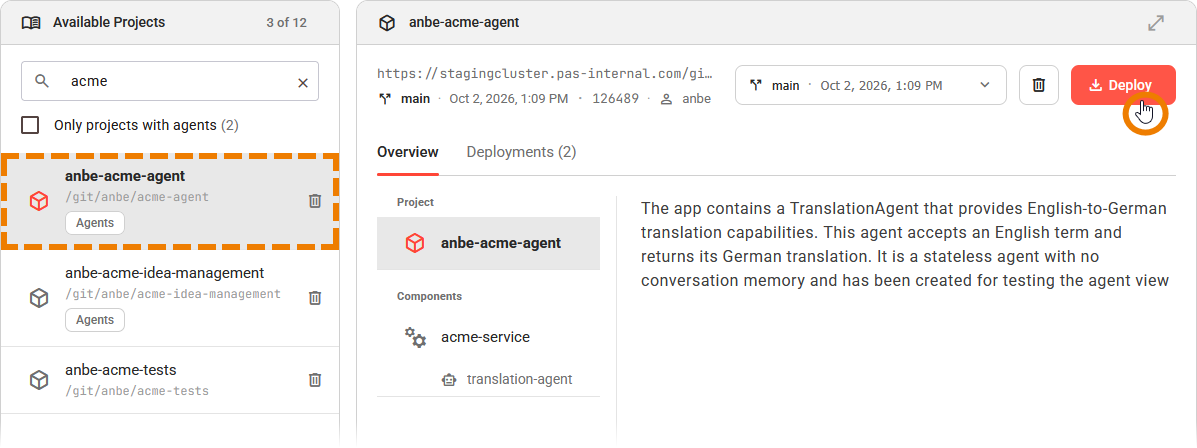
Task: Click cube icon of anbe-acme-idea-management
Action: (x=39, y=298)
